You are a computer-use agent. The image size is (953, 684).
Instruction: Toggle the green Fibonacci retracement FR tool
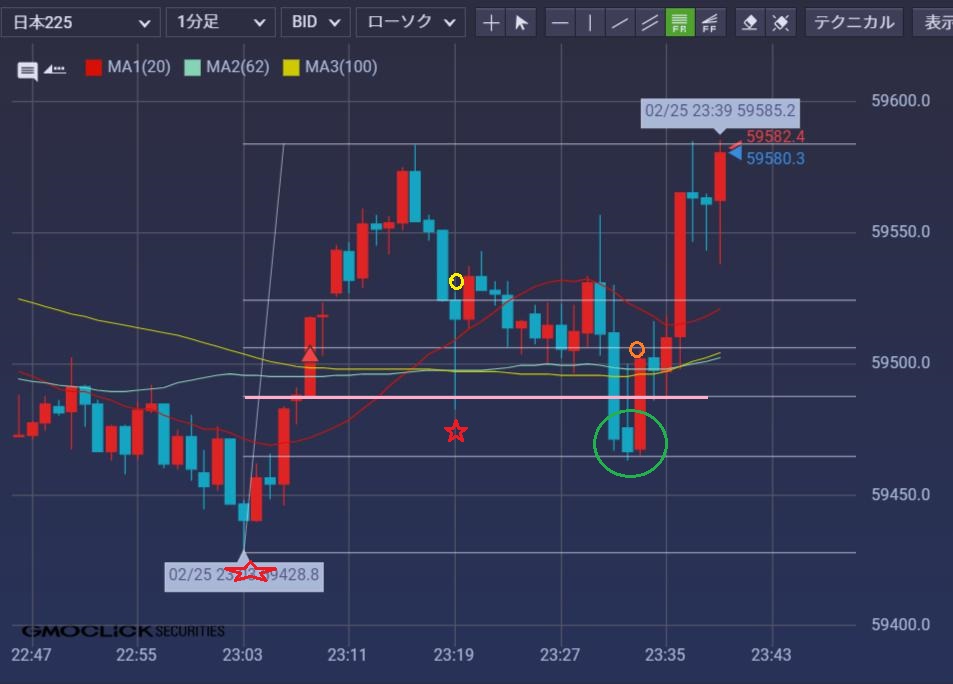tap(680, 22)
